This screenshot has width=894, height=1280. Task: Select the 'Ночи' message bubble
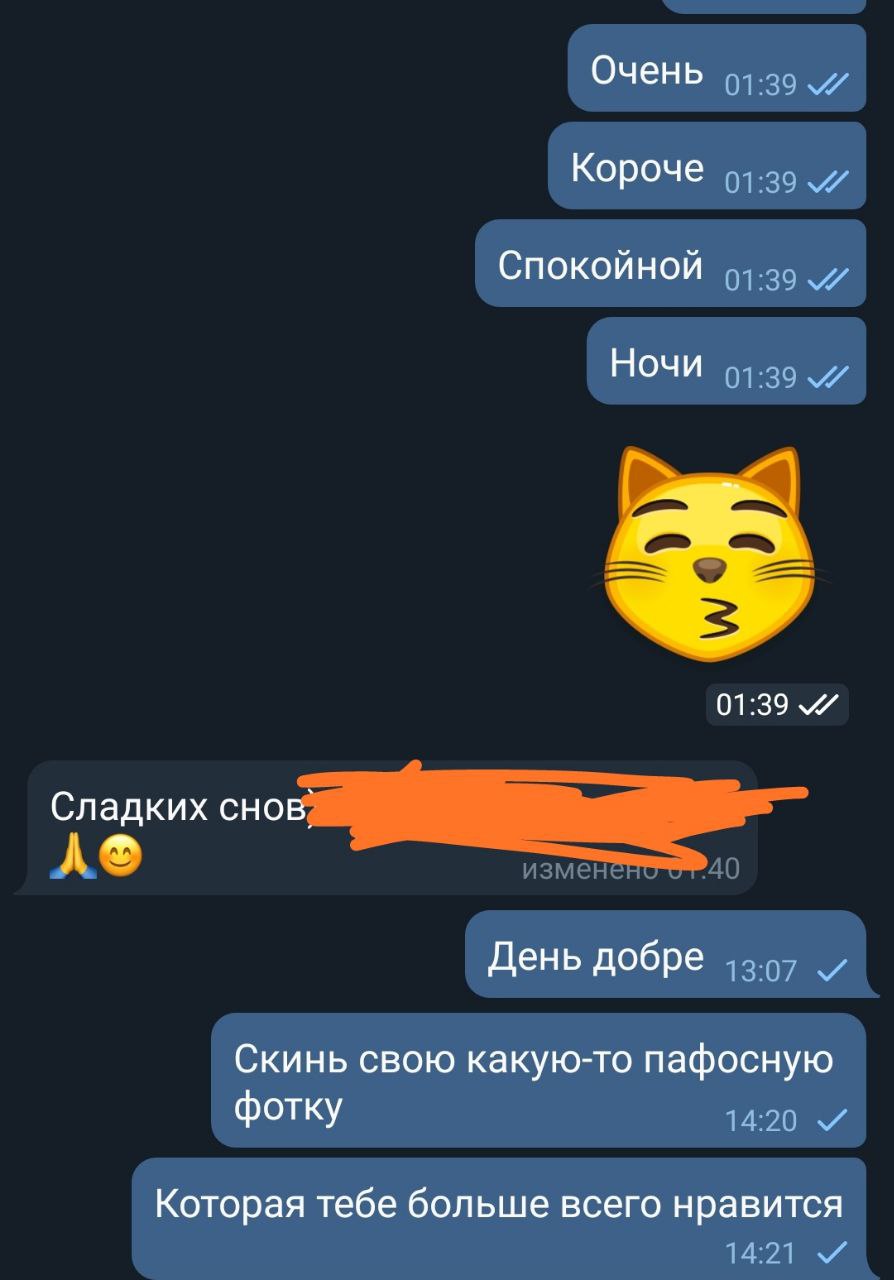(x=726, y=360)
